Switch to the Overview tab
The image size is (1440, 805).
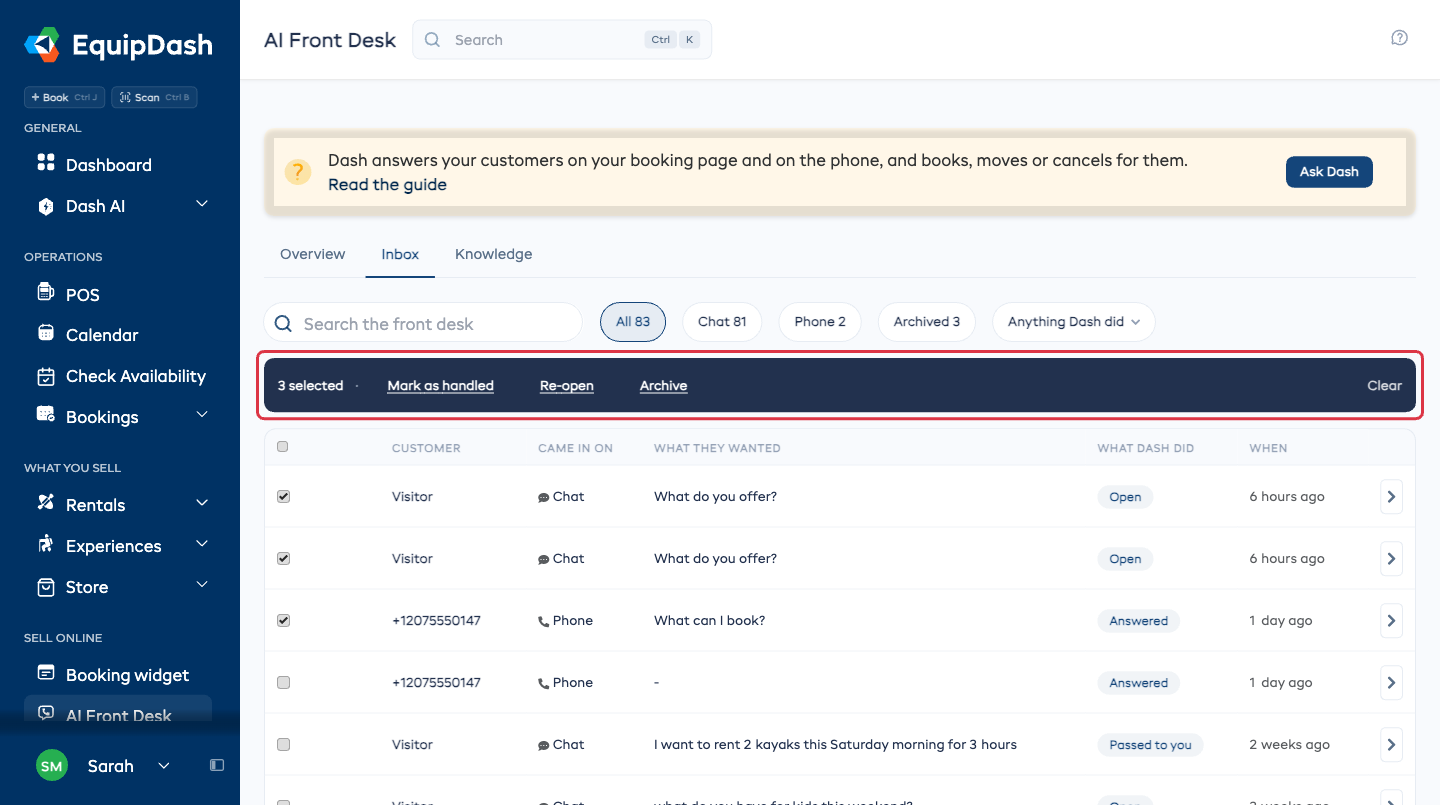pyautogui.click(x=312, y=254)
